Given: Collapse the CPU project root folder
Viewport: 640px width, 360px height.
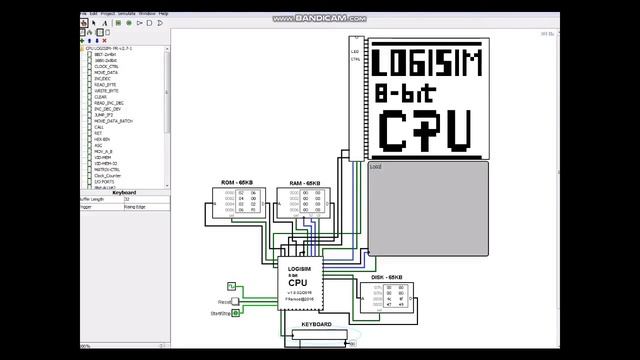Looking at the screenshot, I should point(82,49).
